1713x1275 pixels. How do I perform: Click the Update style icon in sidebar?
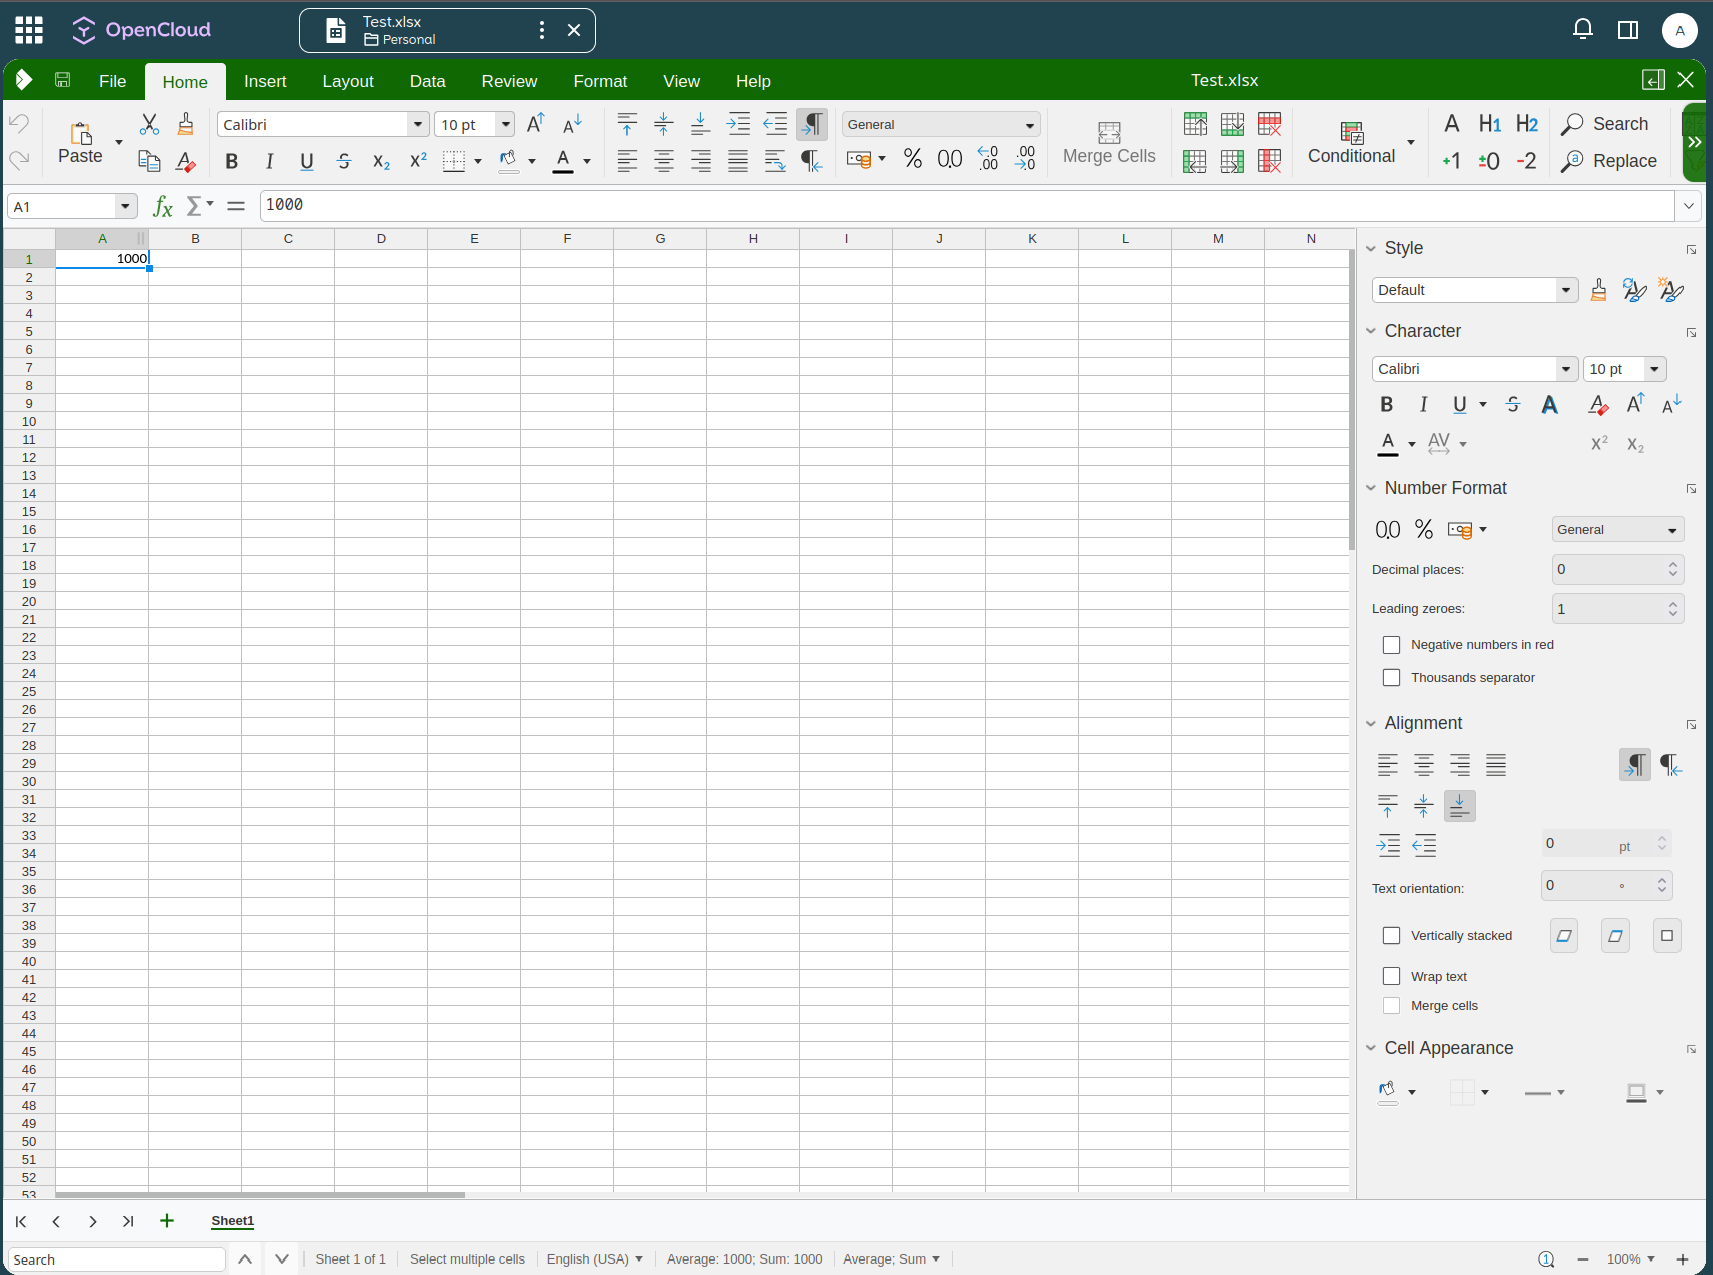pyautogui.click(x=1634, y=290)
